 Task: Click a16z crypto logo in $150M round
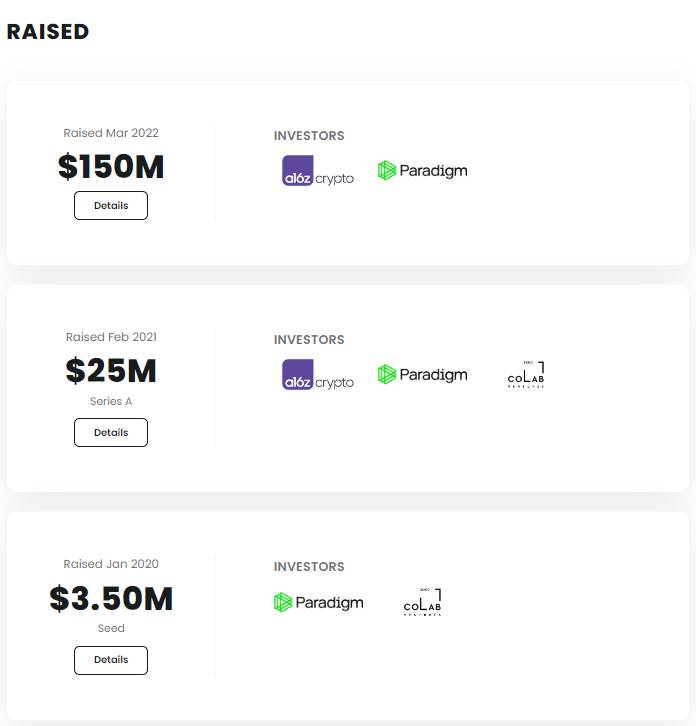point(318,171)
